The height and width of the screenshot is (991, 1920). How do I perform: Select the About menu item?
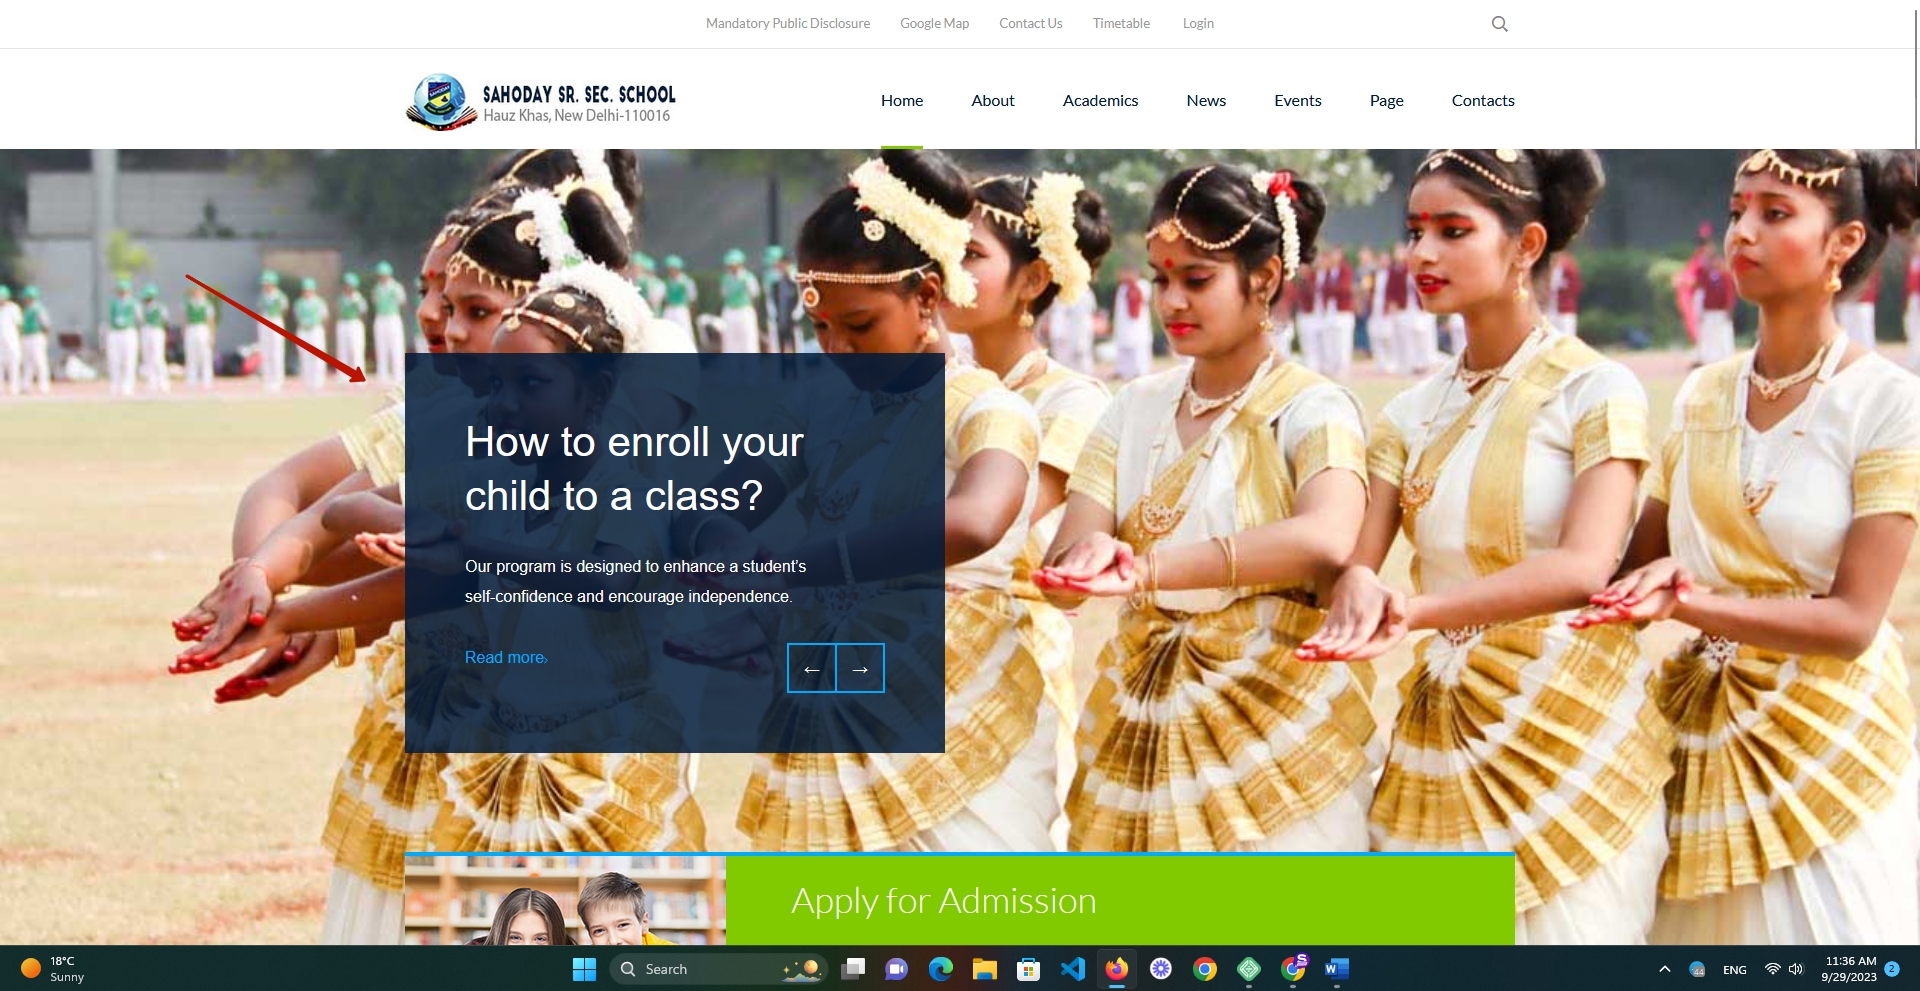pos(992,100)
